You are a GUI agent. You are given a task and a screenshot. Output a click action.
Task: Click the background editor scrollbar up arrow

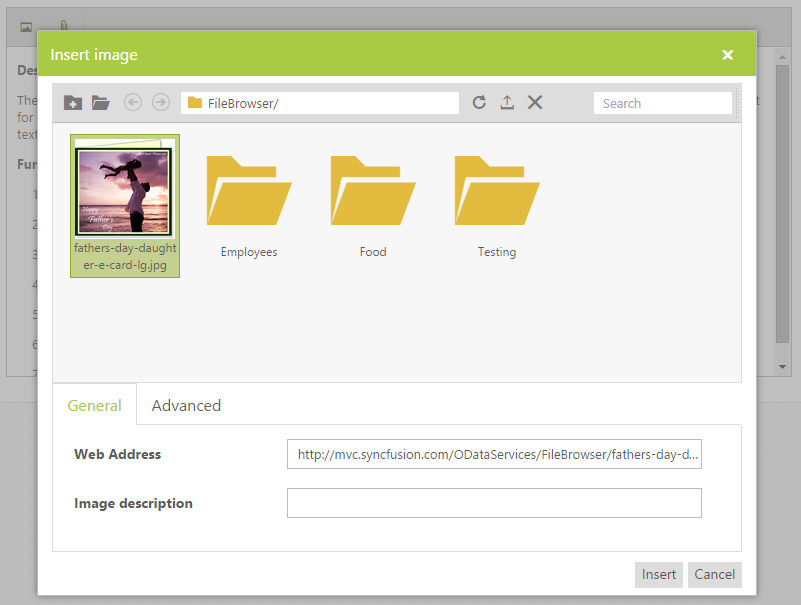782,56
